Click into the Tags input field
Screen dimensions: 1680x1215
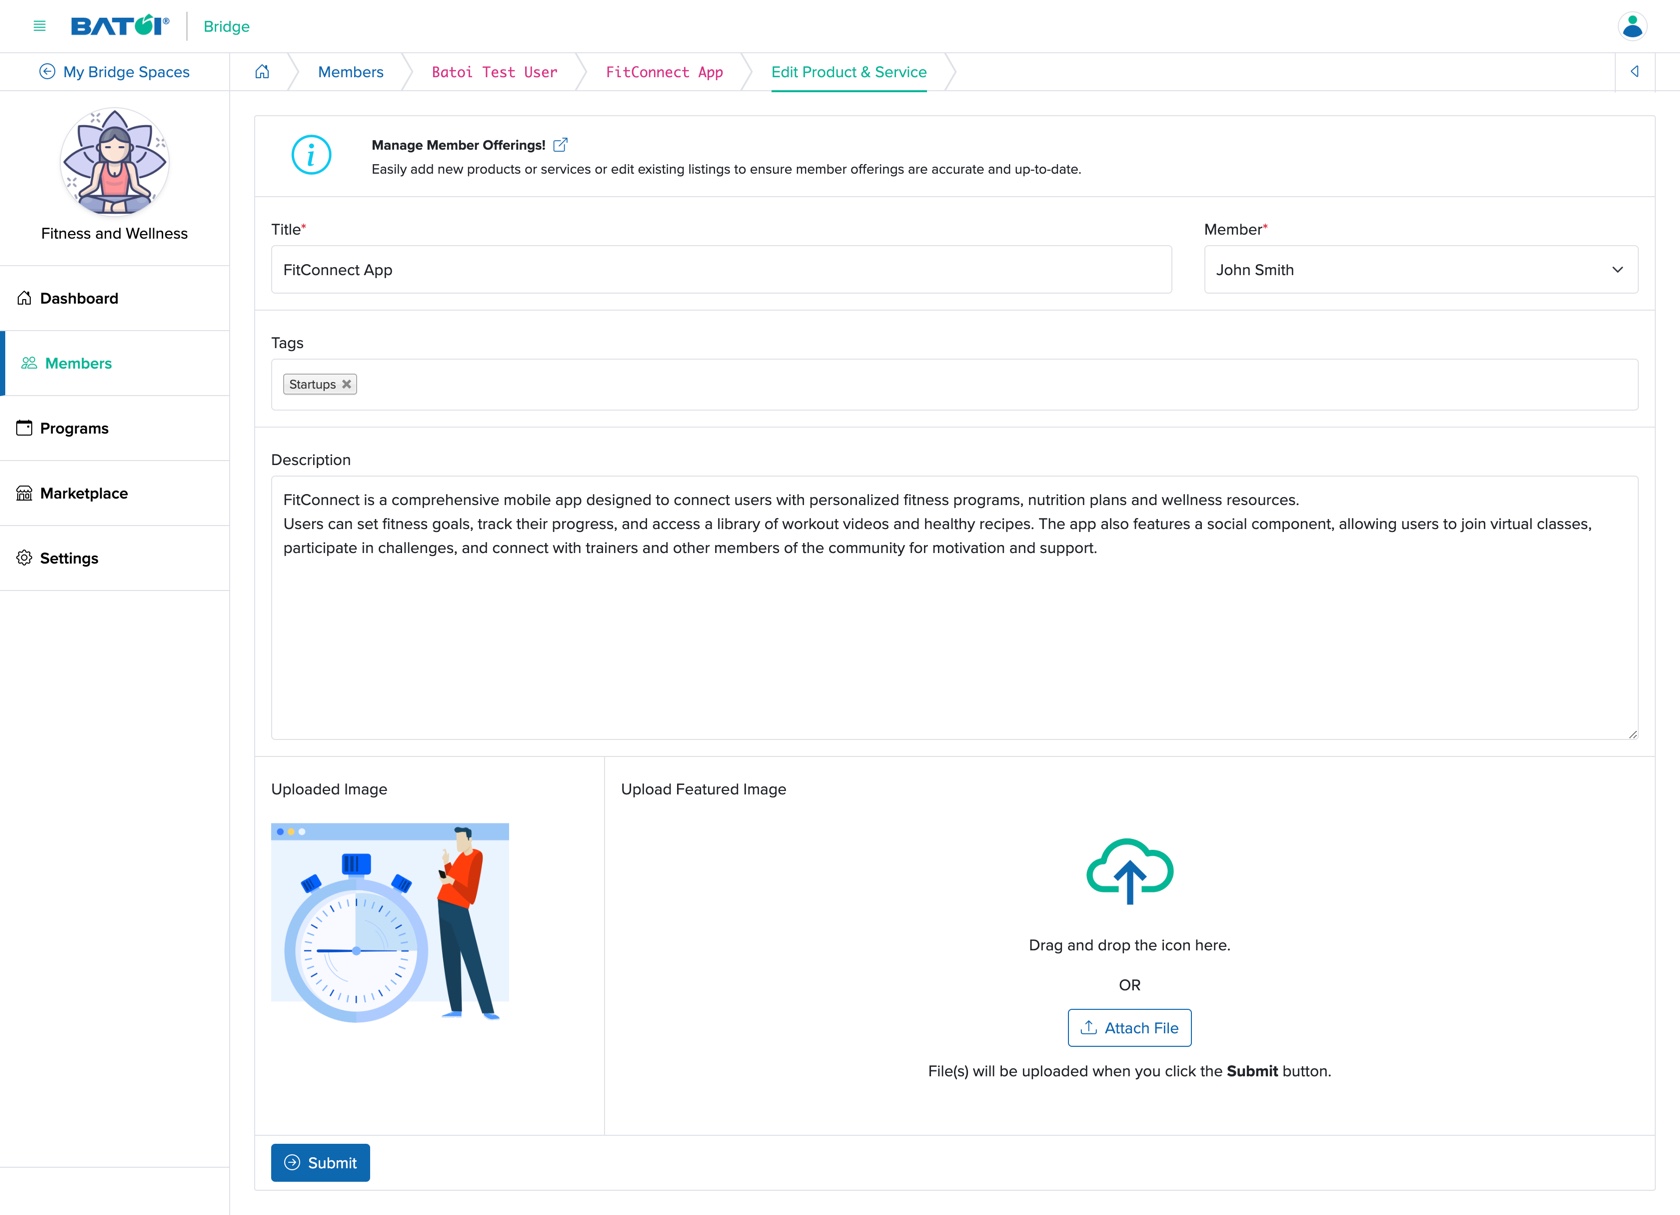(954, 384)
